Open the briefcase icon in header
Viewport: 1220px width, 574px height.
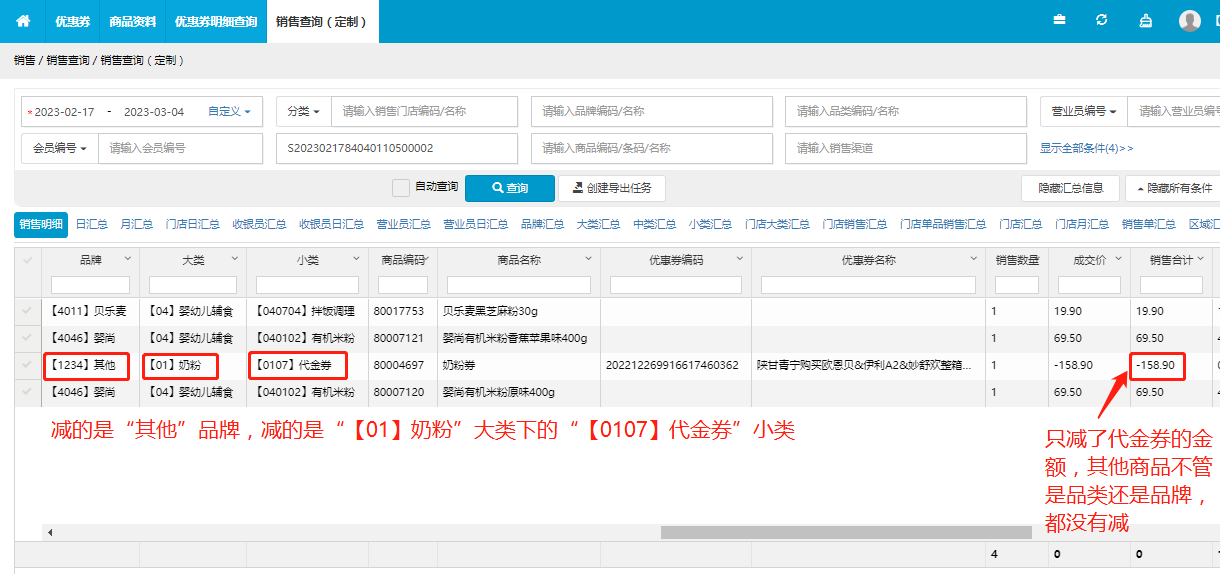pos(1059,20)
